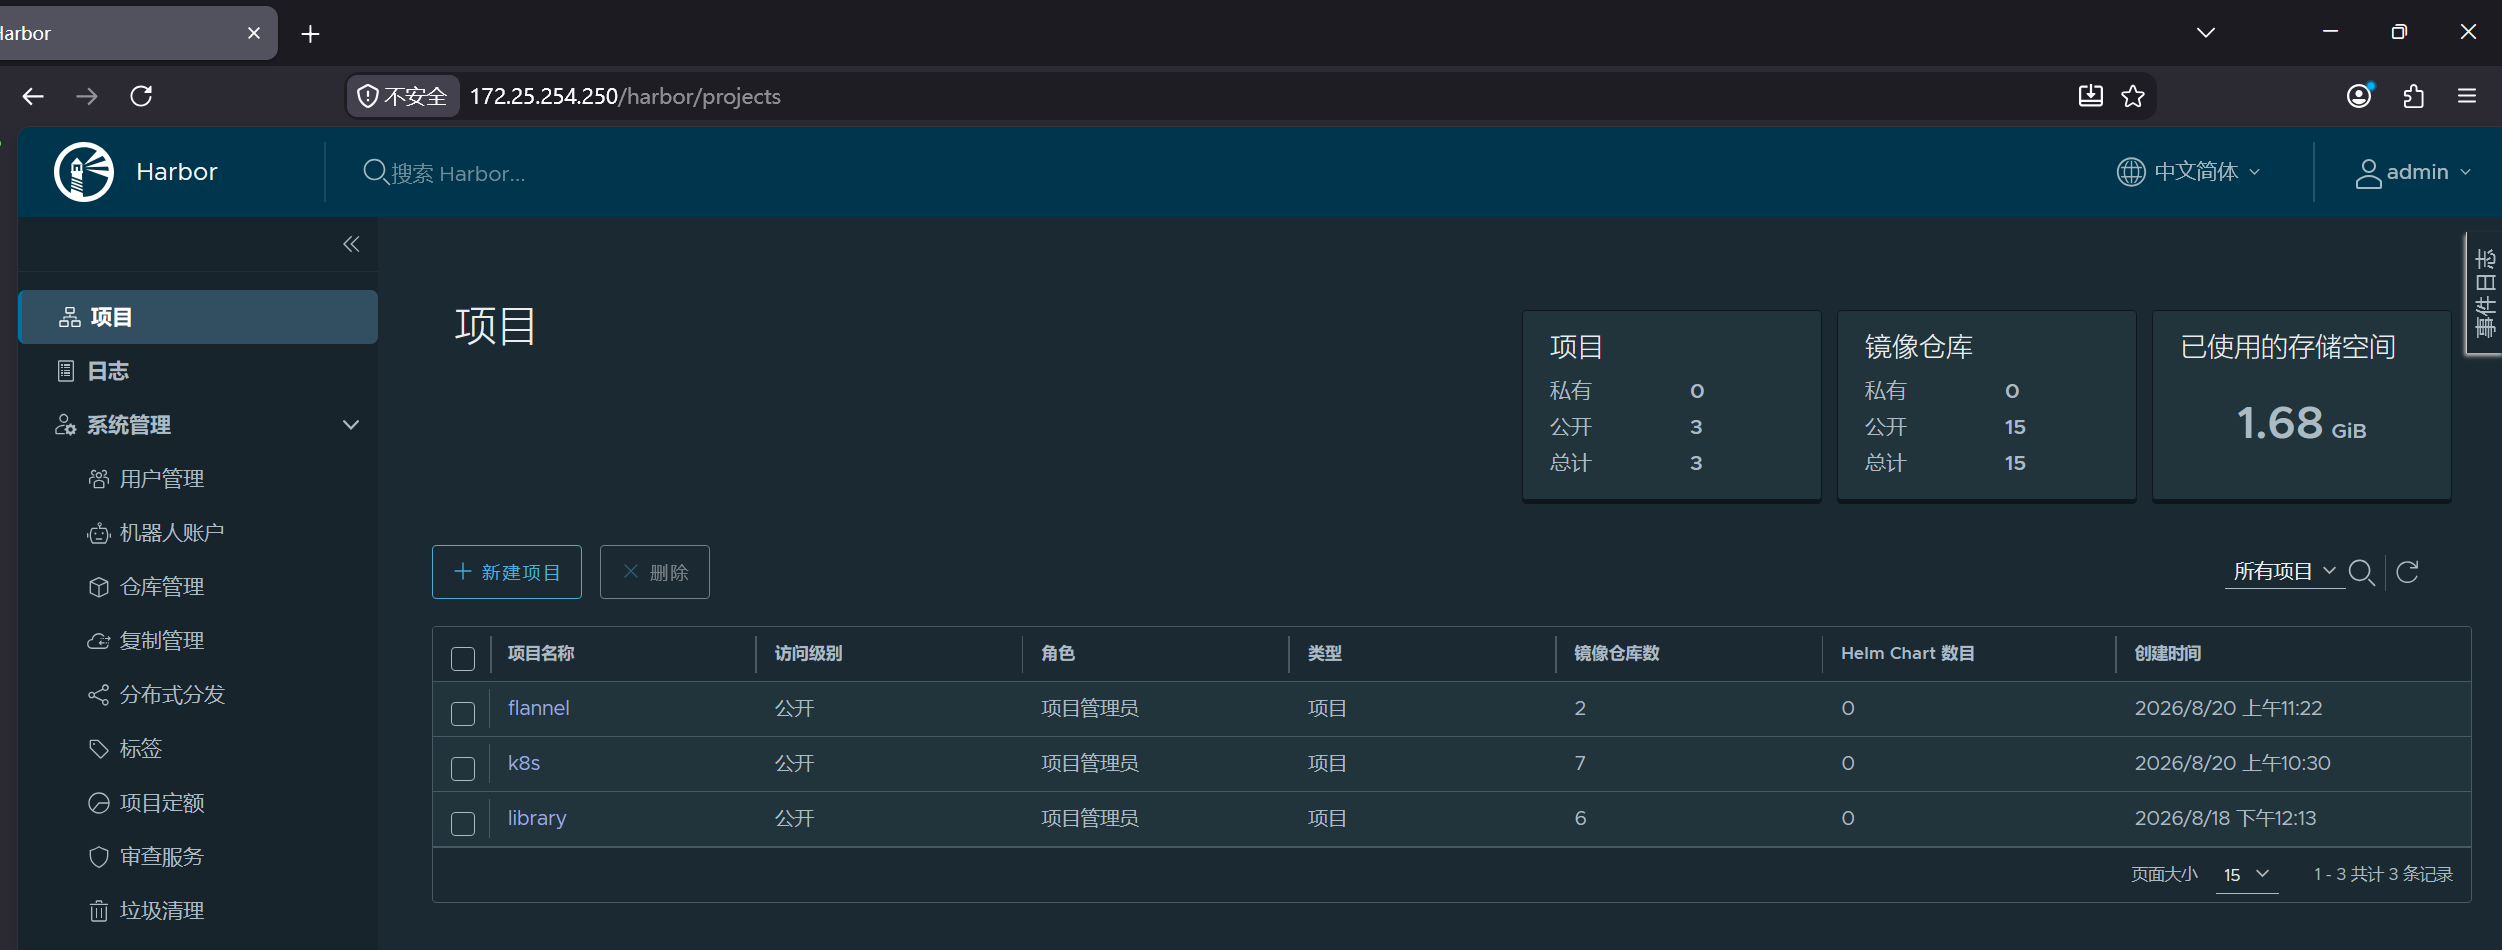Image resolution: width=2502 pixels, height=950 pixels.
Task: Click the Helm Chart 数目 column header
Action: tap(1908, 653)
